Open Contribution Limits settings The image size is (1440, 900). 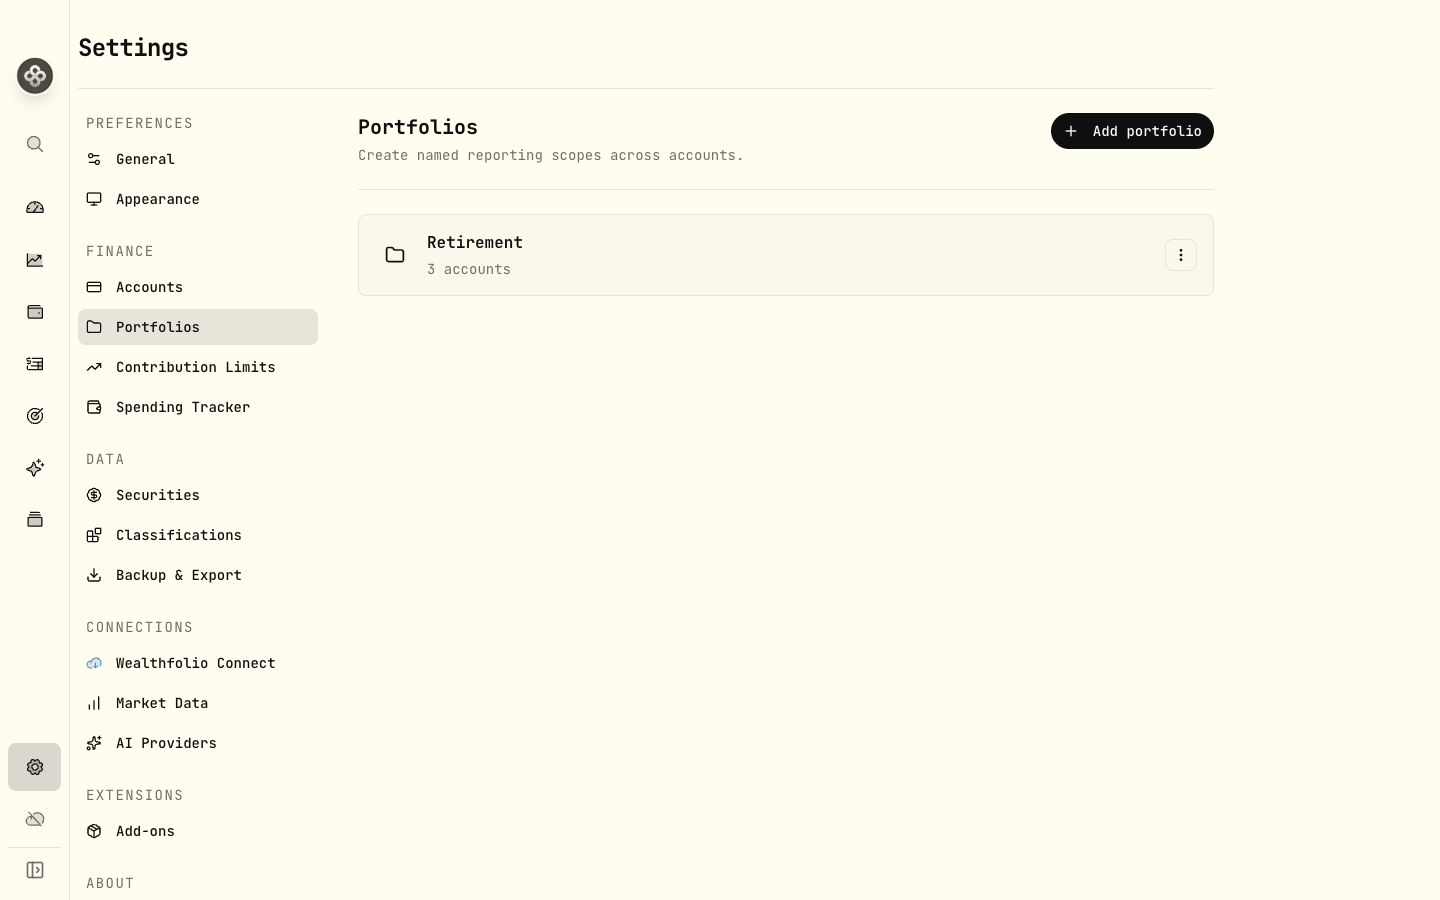click(198, 367)
